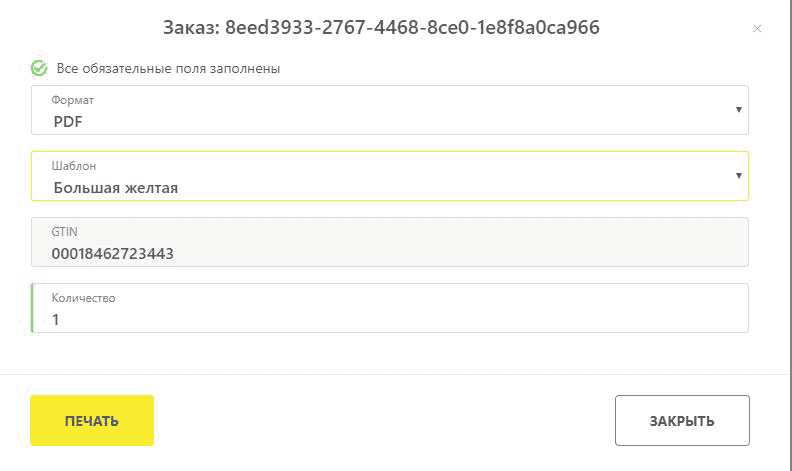The height and width of the screenshot is (471, 792).
Task: Close the order dialog with the X icon
Action: point(757,29)
